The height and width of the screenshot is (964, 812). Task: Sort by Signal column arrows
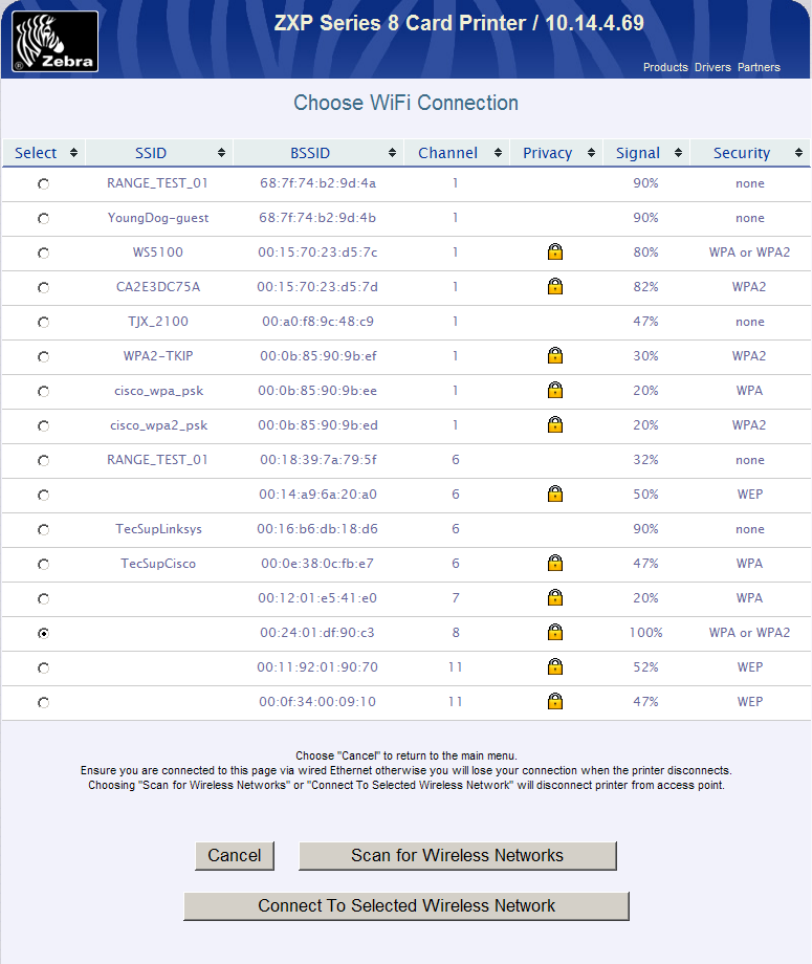click(679, 152)
